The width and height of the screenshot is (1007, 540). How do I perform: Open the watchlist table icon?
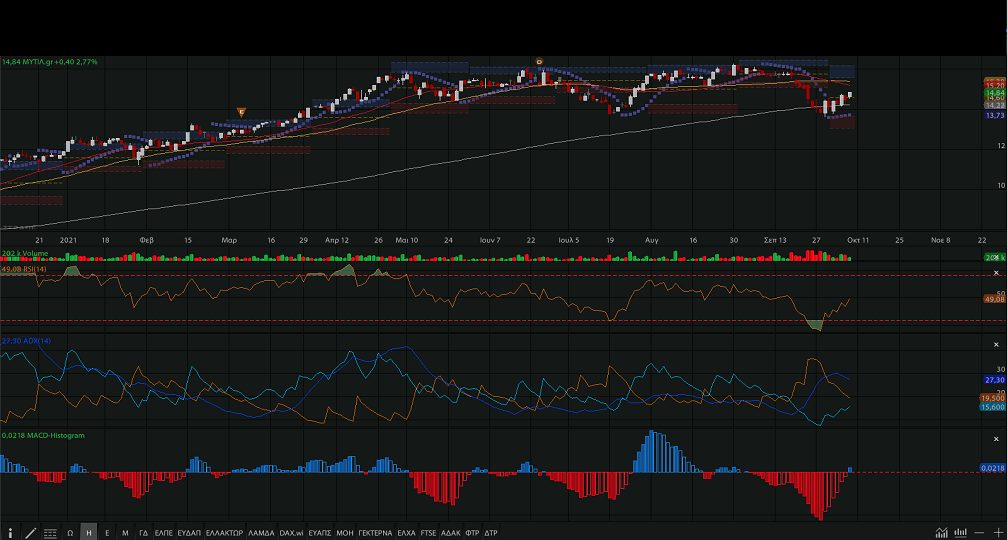pyautogui.click(x=50, y=533)
